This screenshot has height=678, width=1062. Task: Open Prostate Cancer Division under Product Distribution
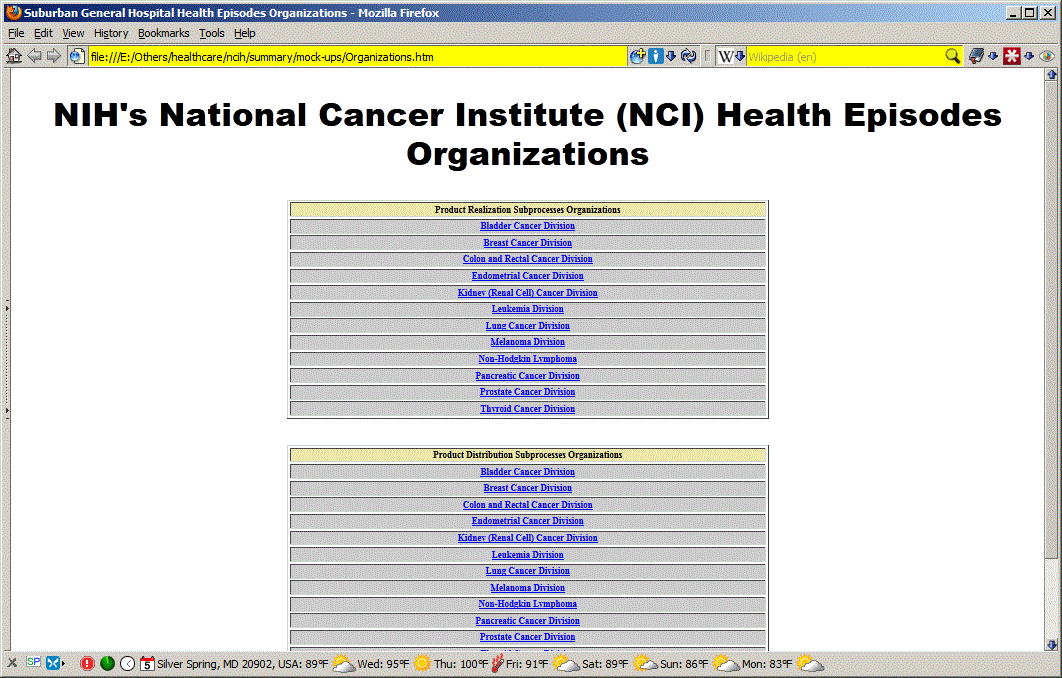point(528,637)
